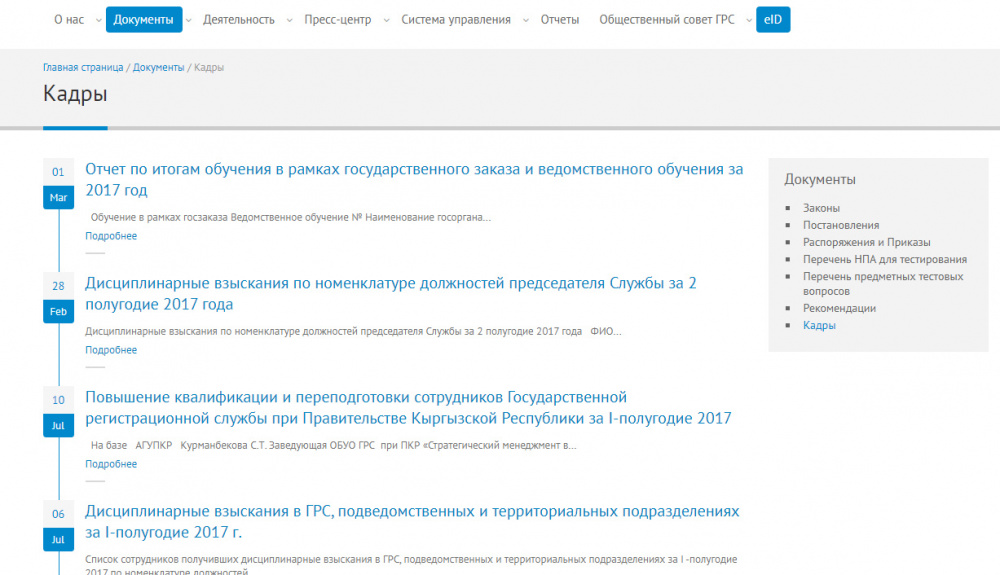Expand the Пресс-центр dropdown chevron
Viewport: 1000px width, 575px height.
tap(386, 20)
